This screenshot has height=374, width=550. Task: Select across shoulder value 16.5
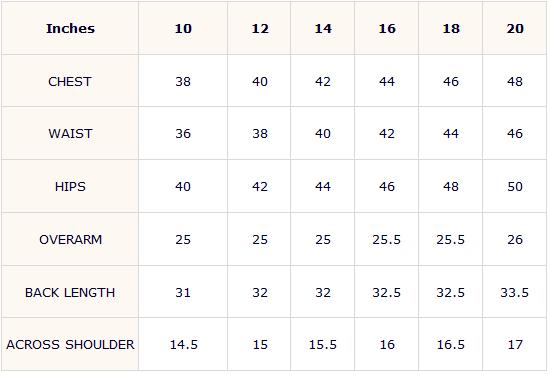click(x=451, y=345)
